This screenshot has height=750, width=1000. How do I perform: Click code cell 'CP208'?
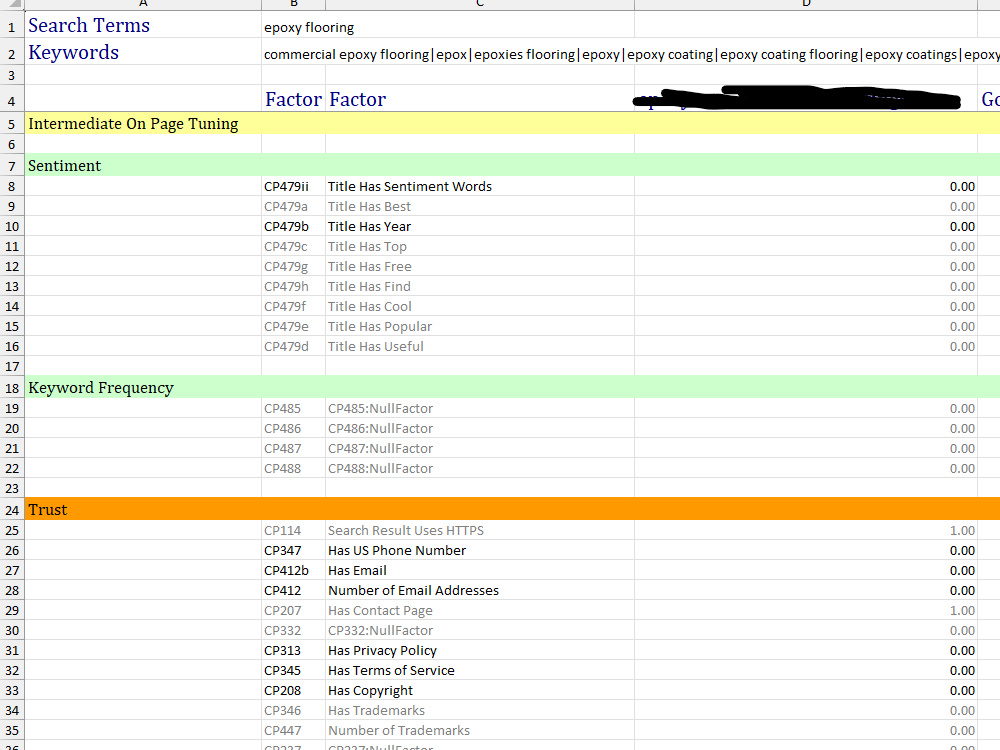click(293, 690)
